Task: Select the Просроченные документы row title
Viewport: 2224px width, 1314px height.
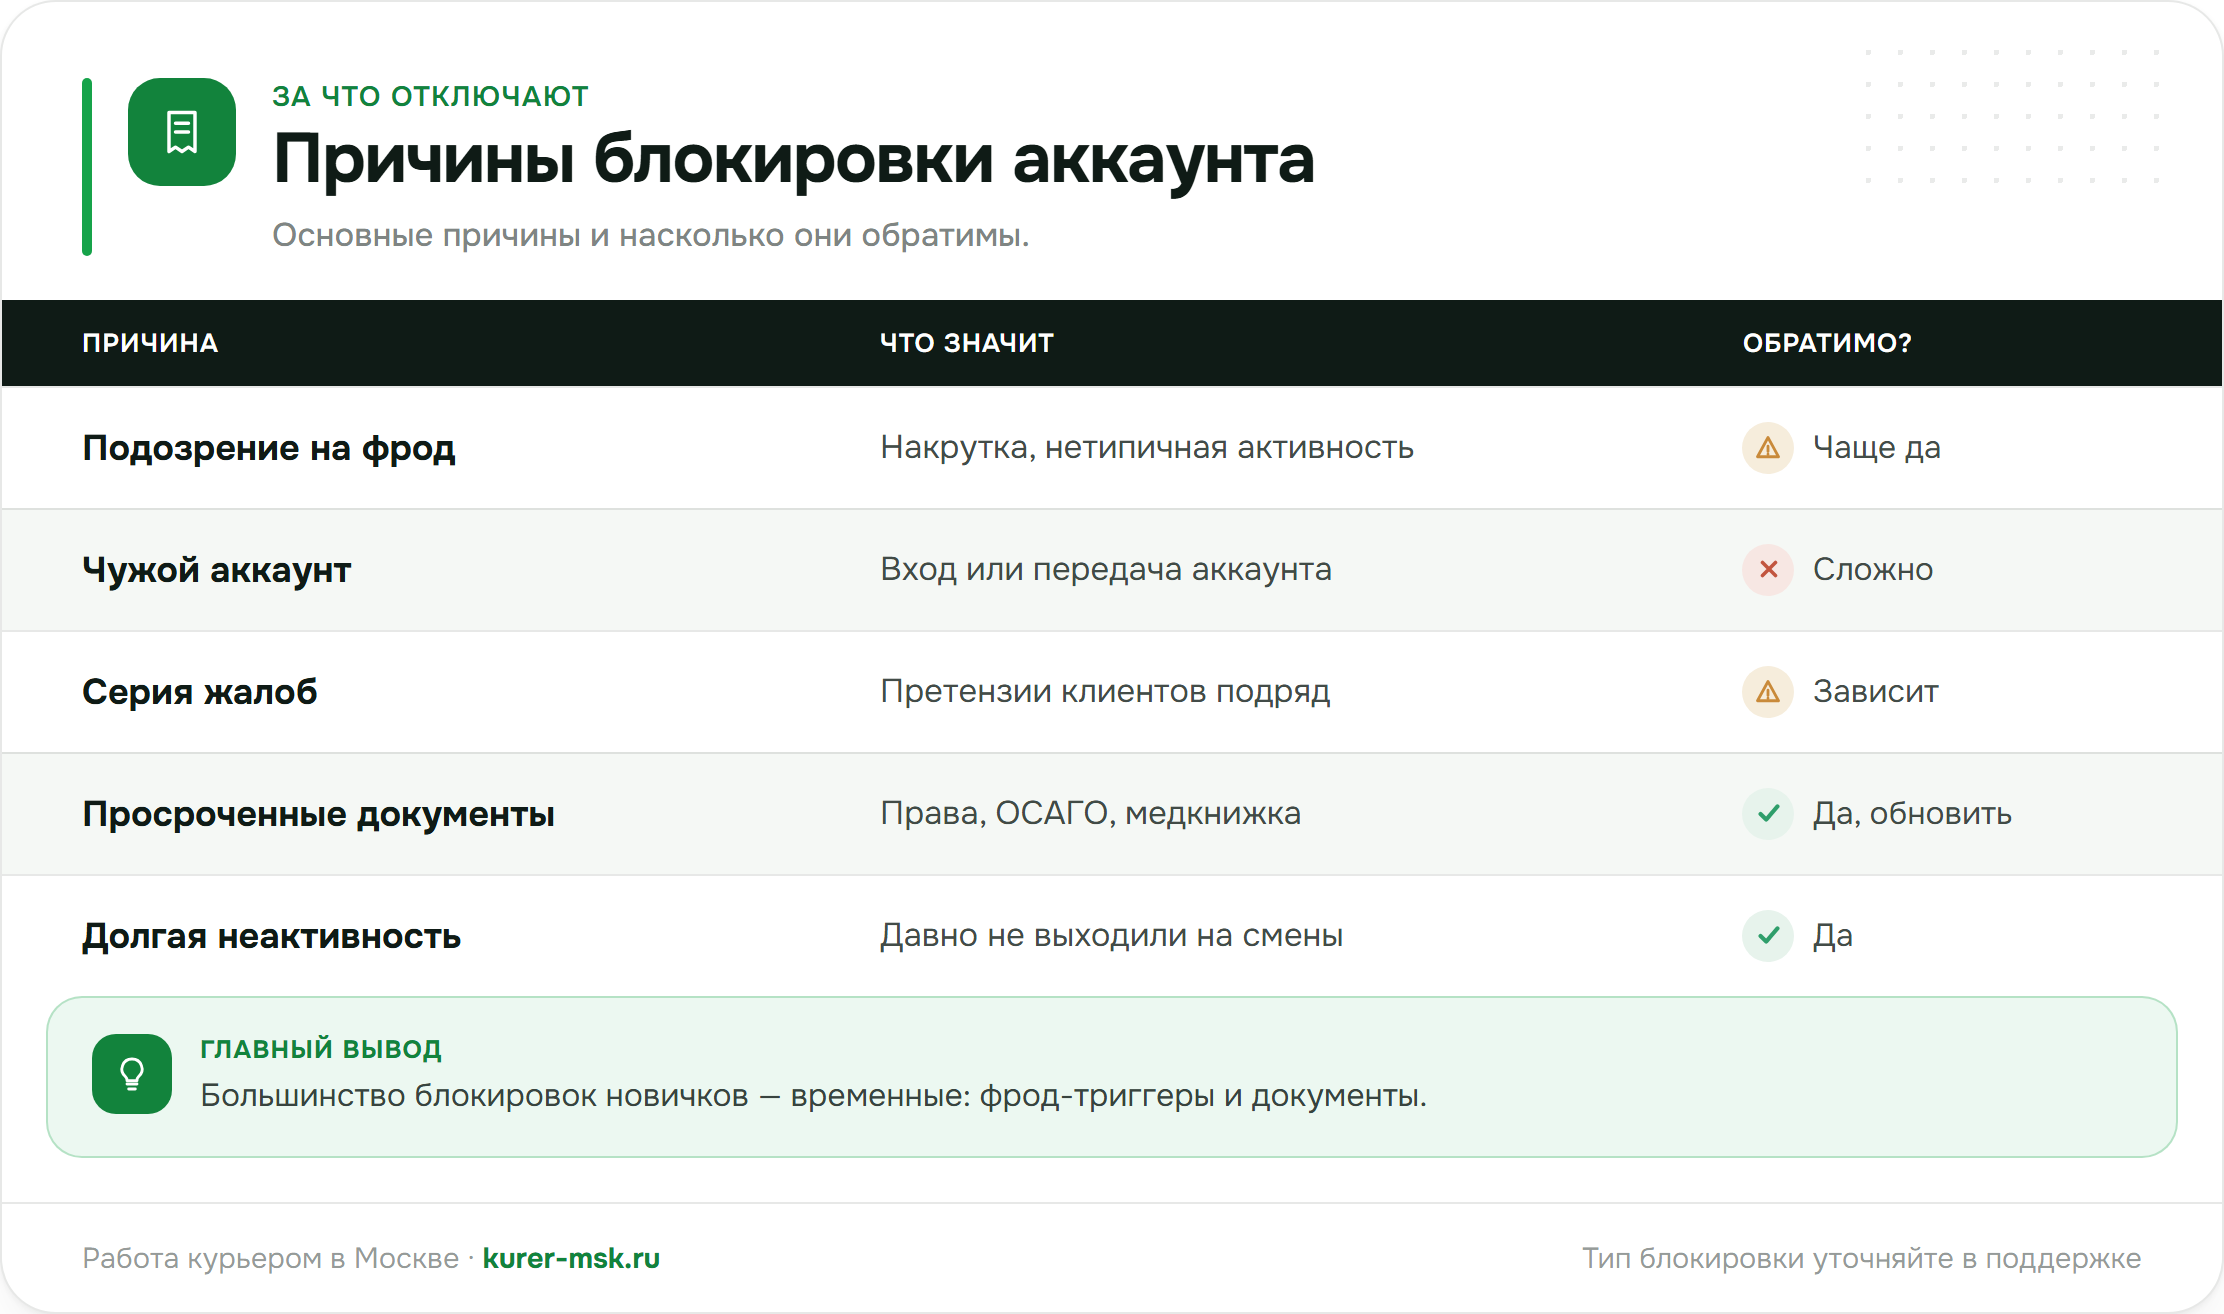Action: coord(318,814)
